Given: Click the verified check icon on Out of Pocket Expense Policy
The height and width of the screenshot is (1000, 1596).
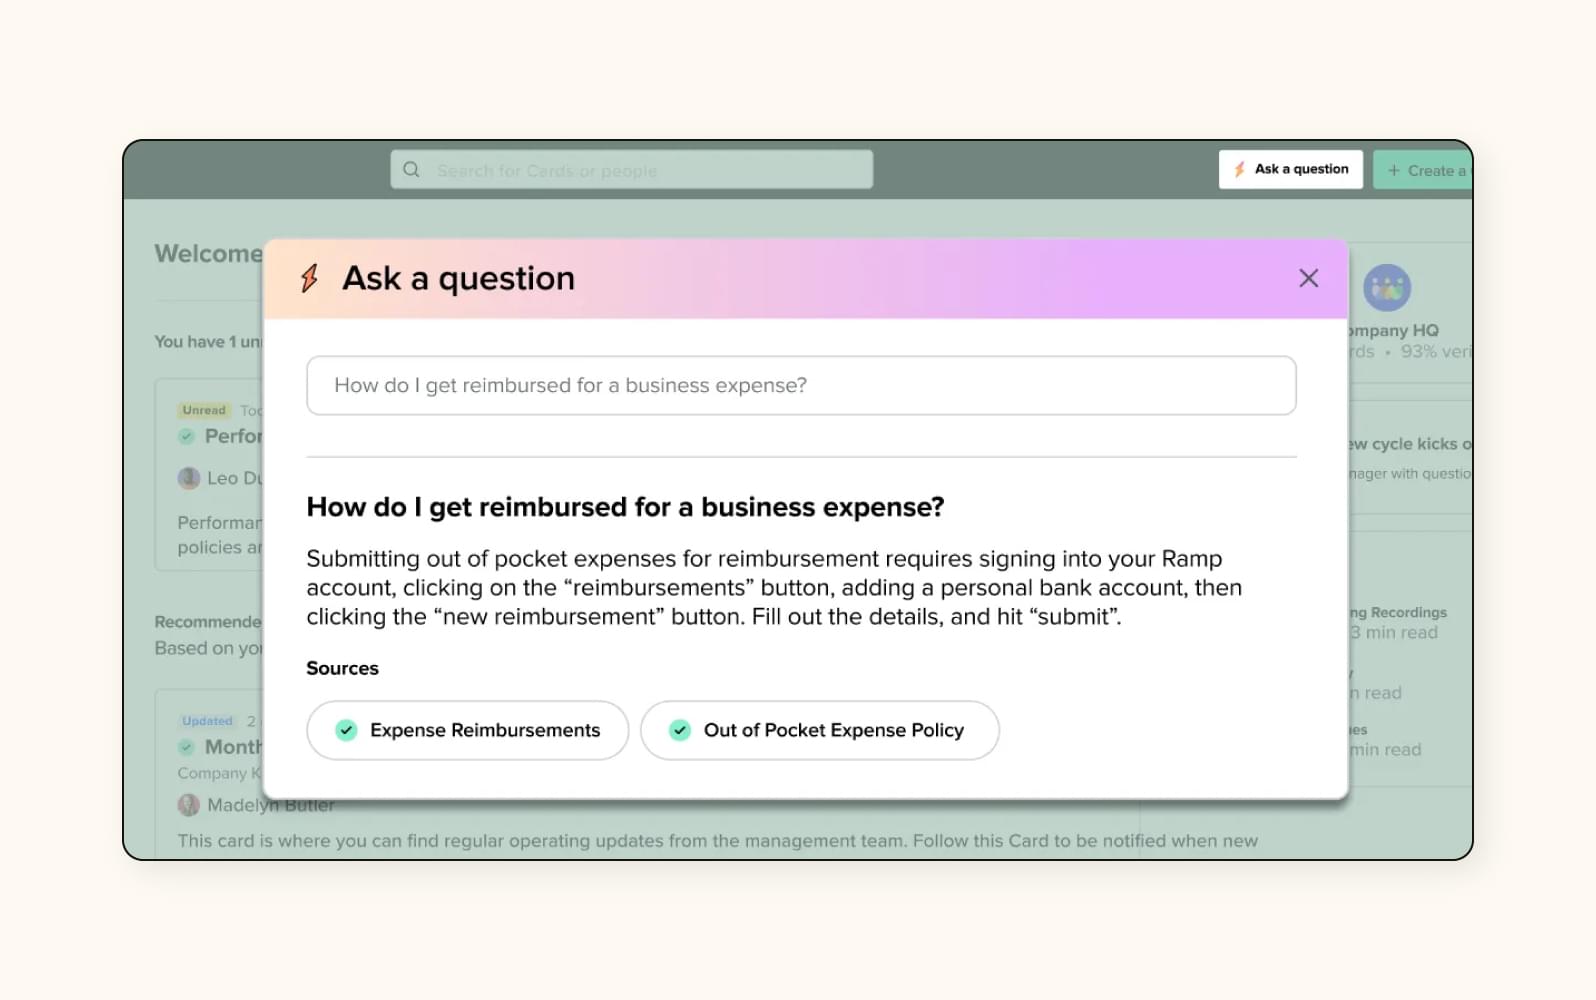Looking at the screenshot, I should [x=680, y=730].
